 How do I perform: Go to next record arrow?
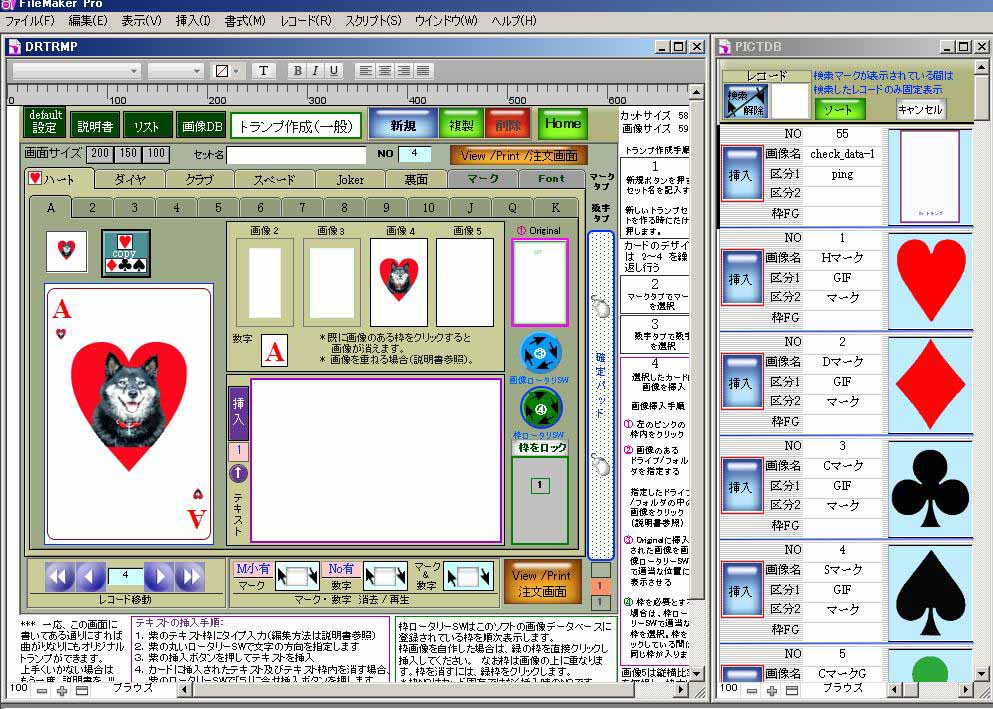coord(158,576)
